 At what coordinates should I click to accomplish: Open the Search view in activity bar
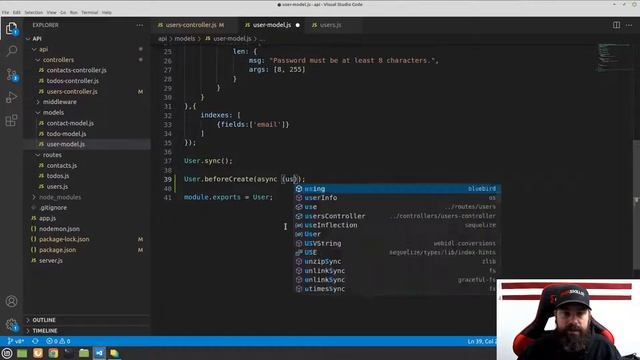pos(11,51)
